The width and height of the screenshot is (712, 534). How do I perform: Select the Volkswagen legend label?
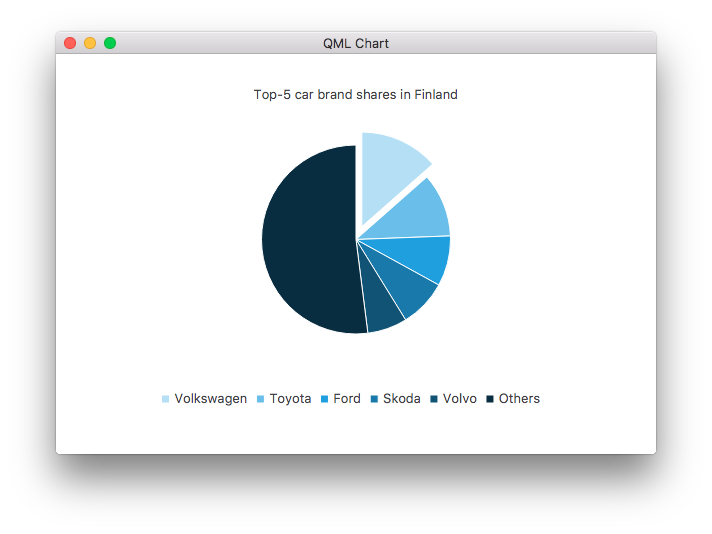pos(210,399)
